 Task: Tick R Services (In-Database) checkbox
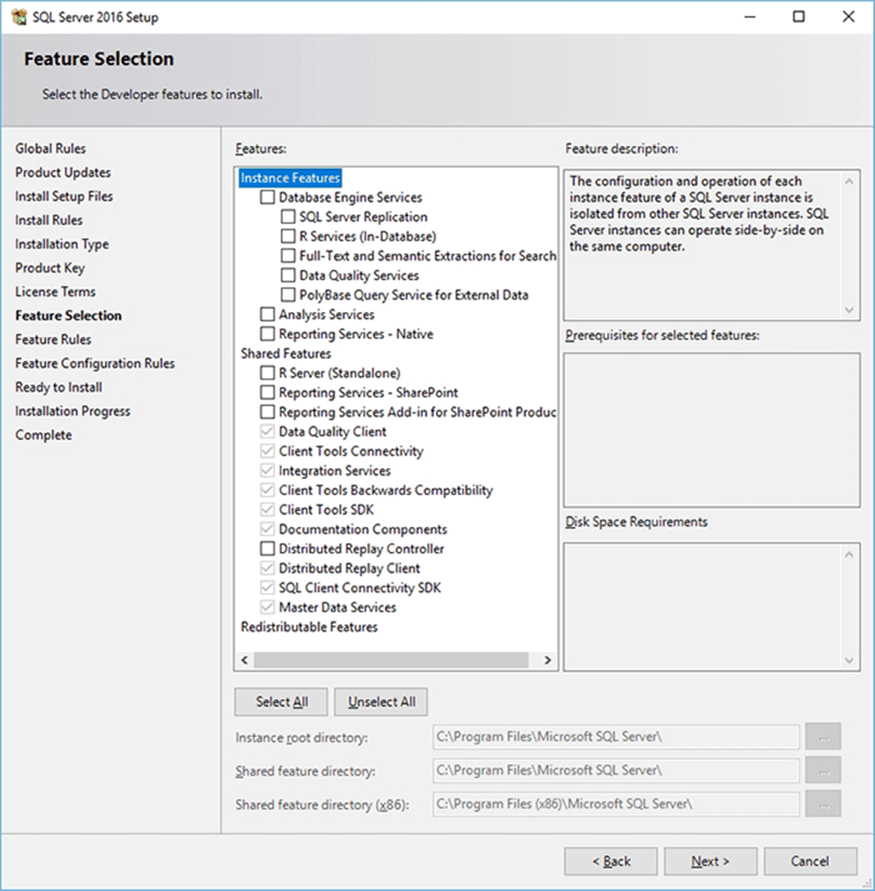coord(288,236)
